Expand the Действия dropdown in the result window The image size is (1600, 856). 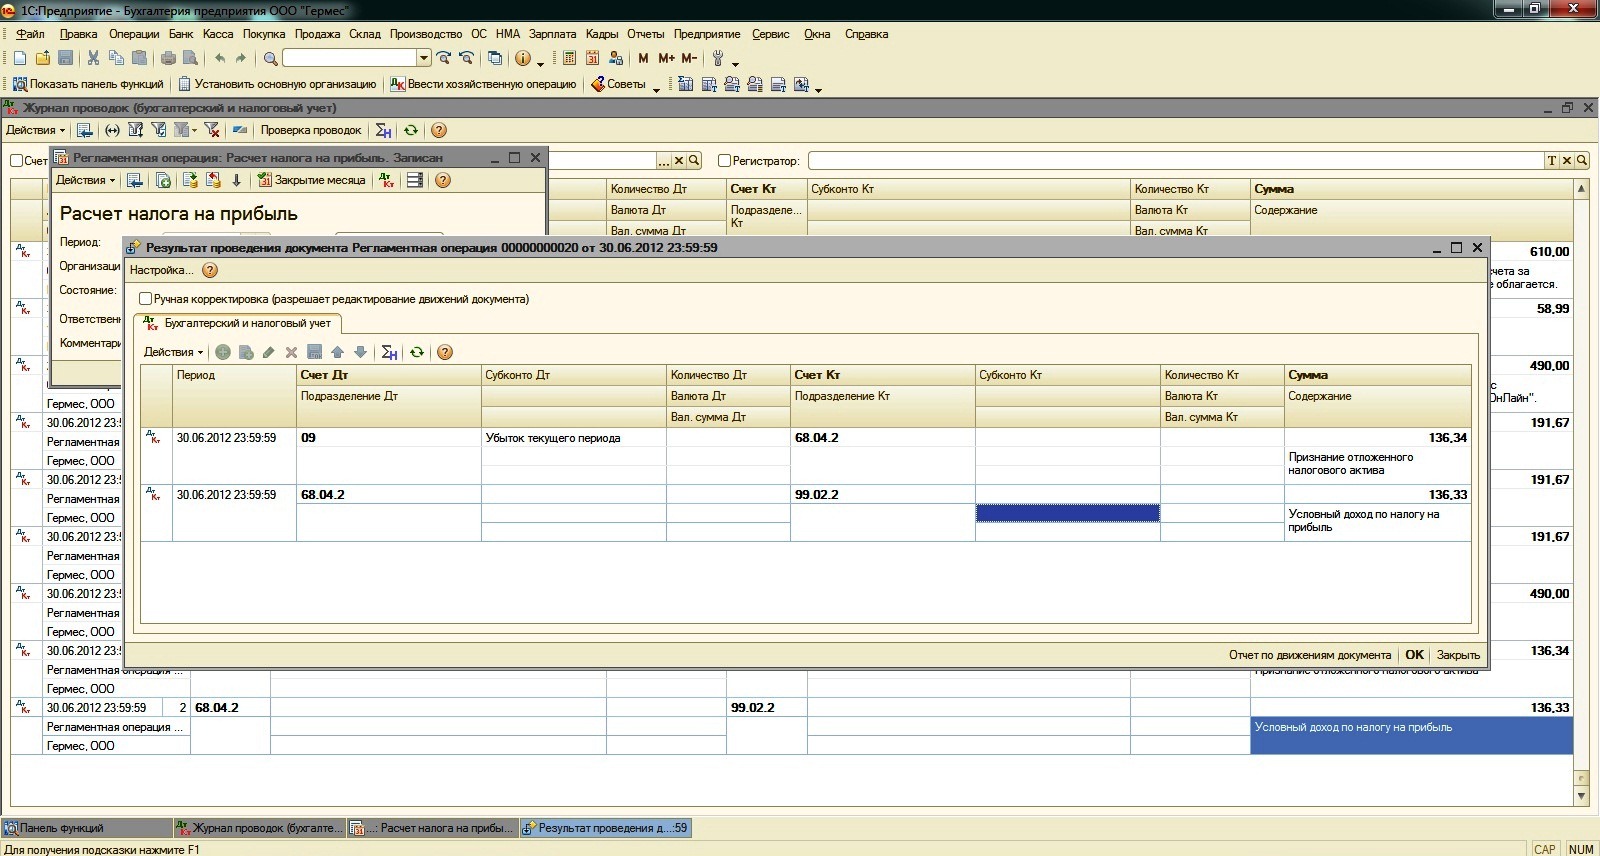[x=173, y=352]
